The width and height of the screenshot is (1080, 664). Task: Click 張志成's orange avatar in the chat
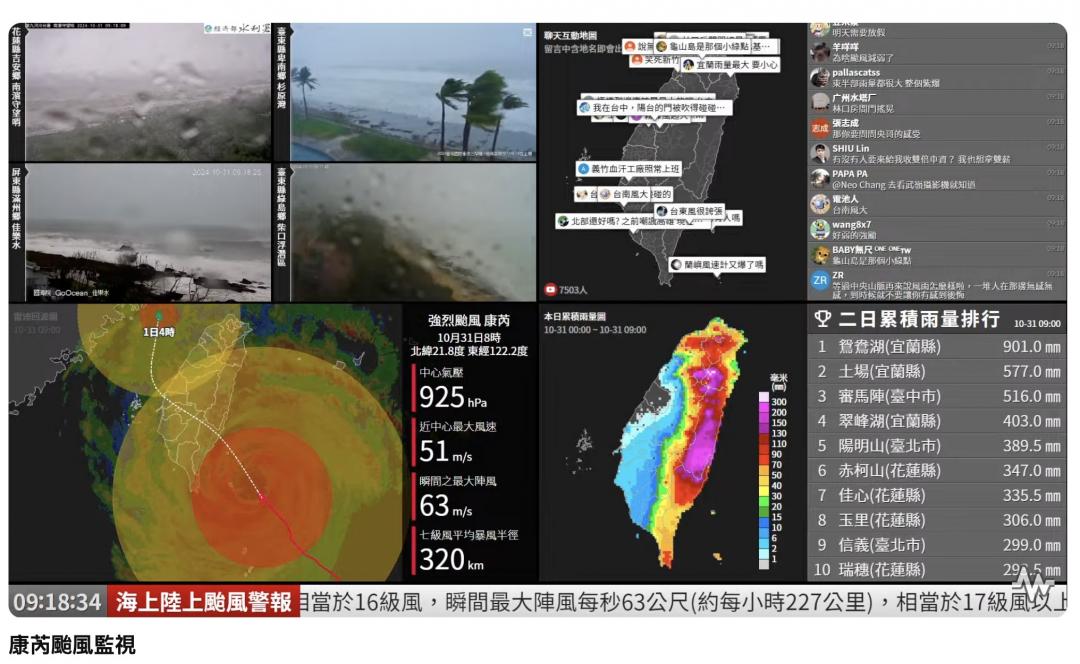point(818,128)
